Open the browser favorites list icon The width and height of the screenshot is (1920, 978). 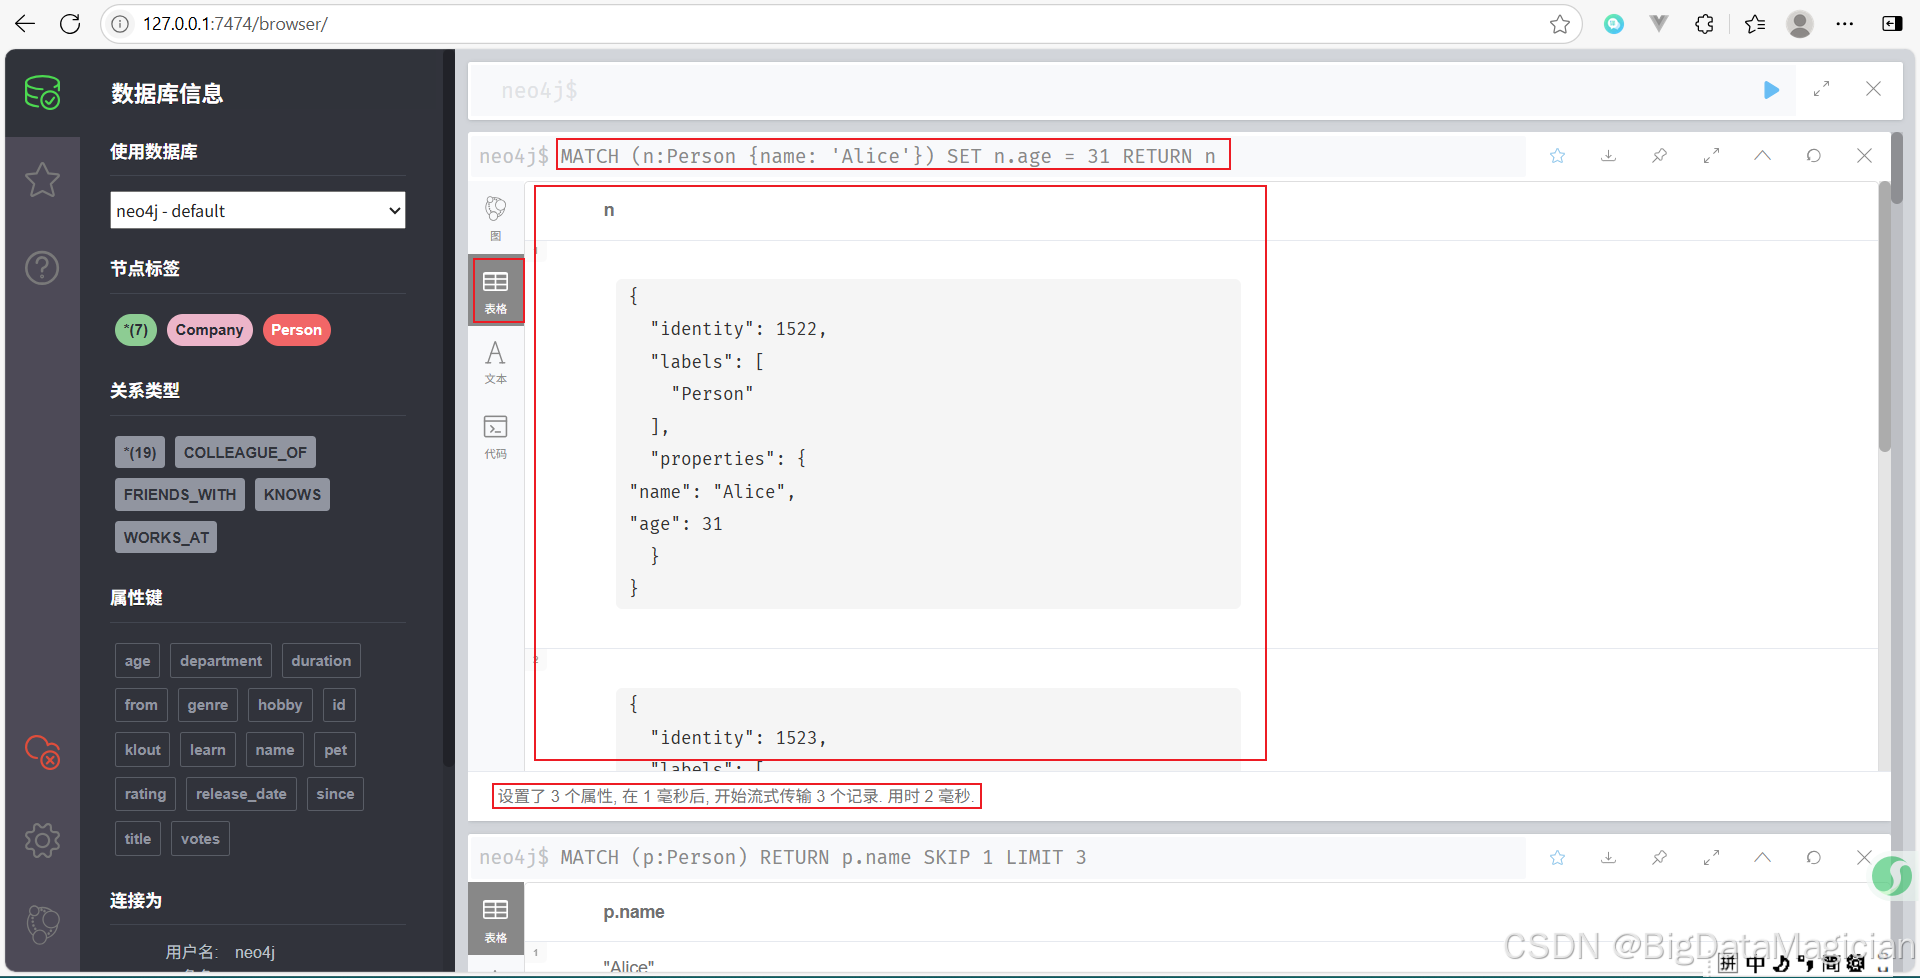pyautogui.click(x=1755, y=24)
